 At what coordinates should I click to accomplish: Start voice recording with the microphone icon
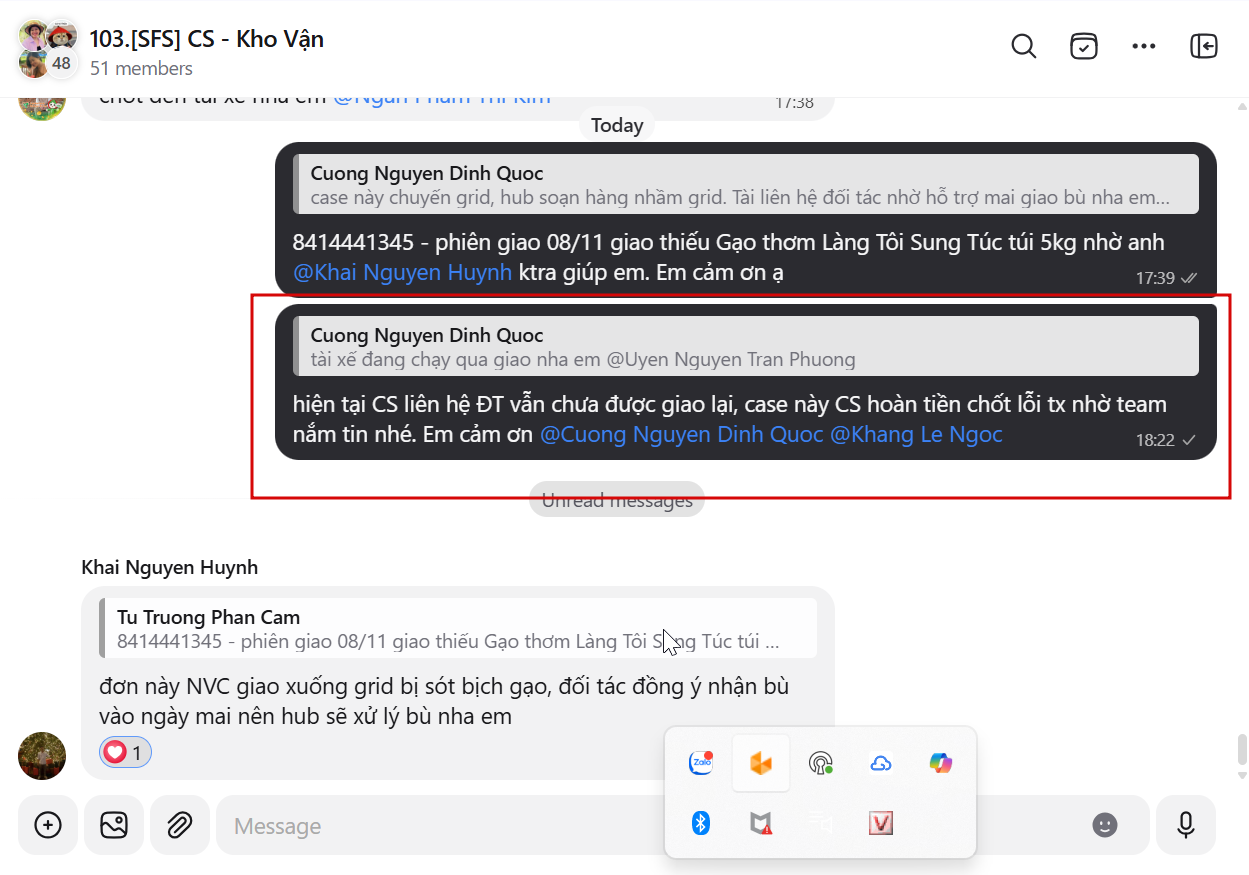click(x=1186, y=825)
